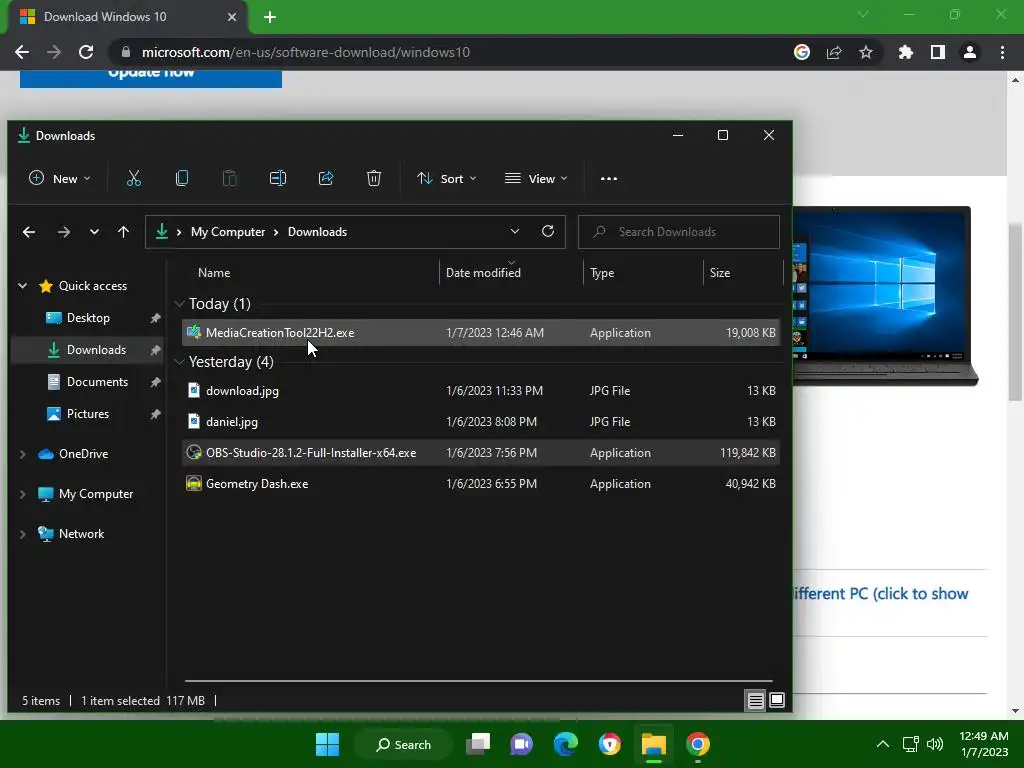
Task: Expand address bar history dropdown
Action: click(x=515, y=231)
